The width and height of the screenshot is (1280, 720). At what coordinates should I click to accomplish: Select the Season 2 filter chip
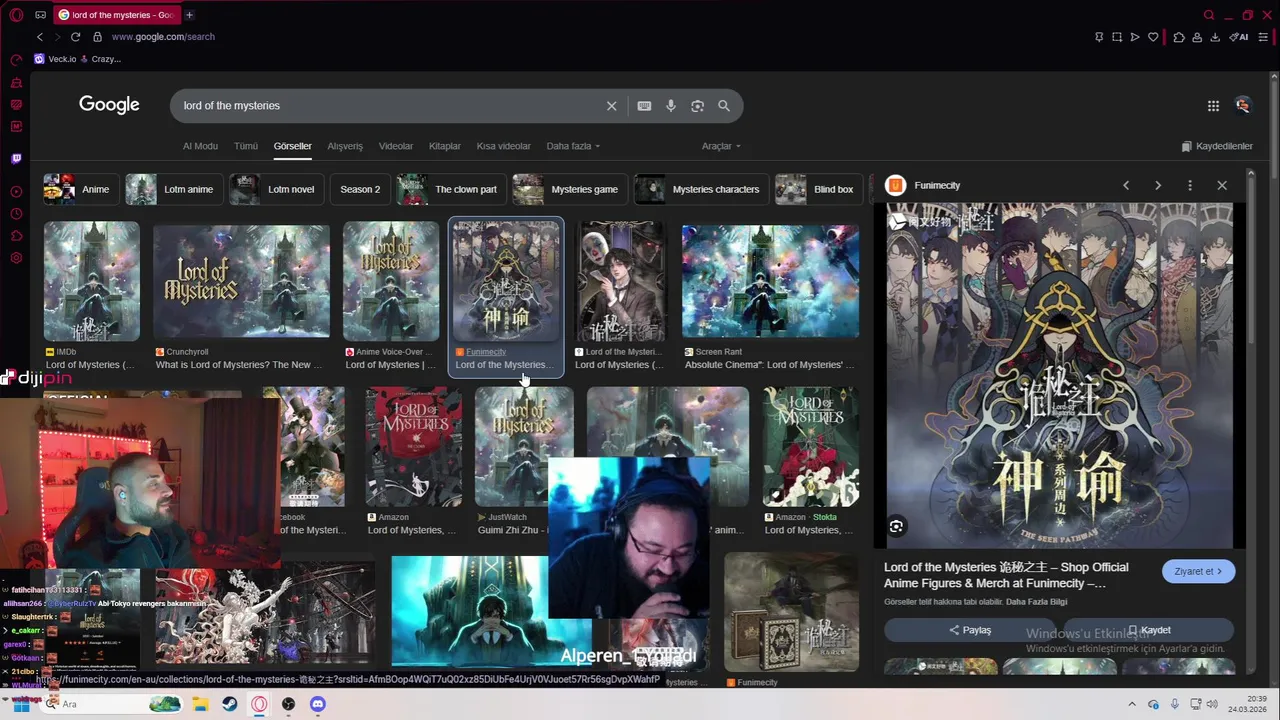[x=360, y=189]
